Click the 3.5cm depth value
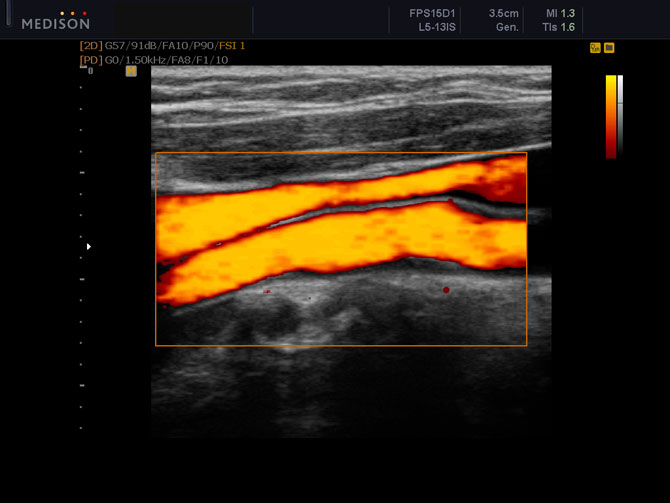This screenshot has width=670, height=503. tap(504, 14)
